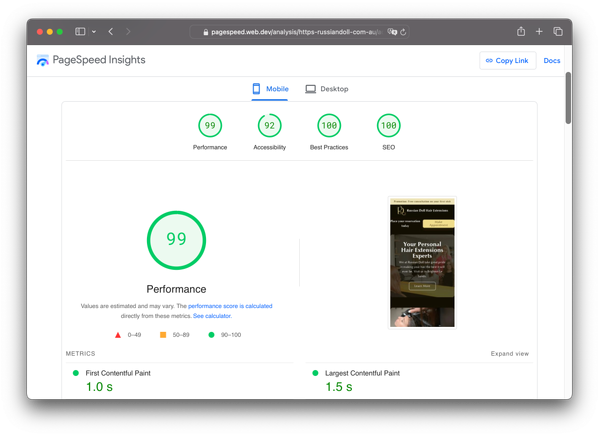Click the red triangle 0–49 legend icon
This screenshot has height=436, width=600.
[118, 335]
